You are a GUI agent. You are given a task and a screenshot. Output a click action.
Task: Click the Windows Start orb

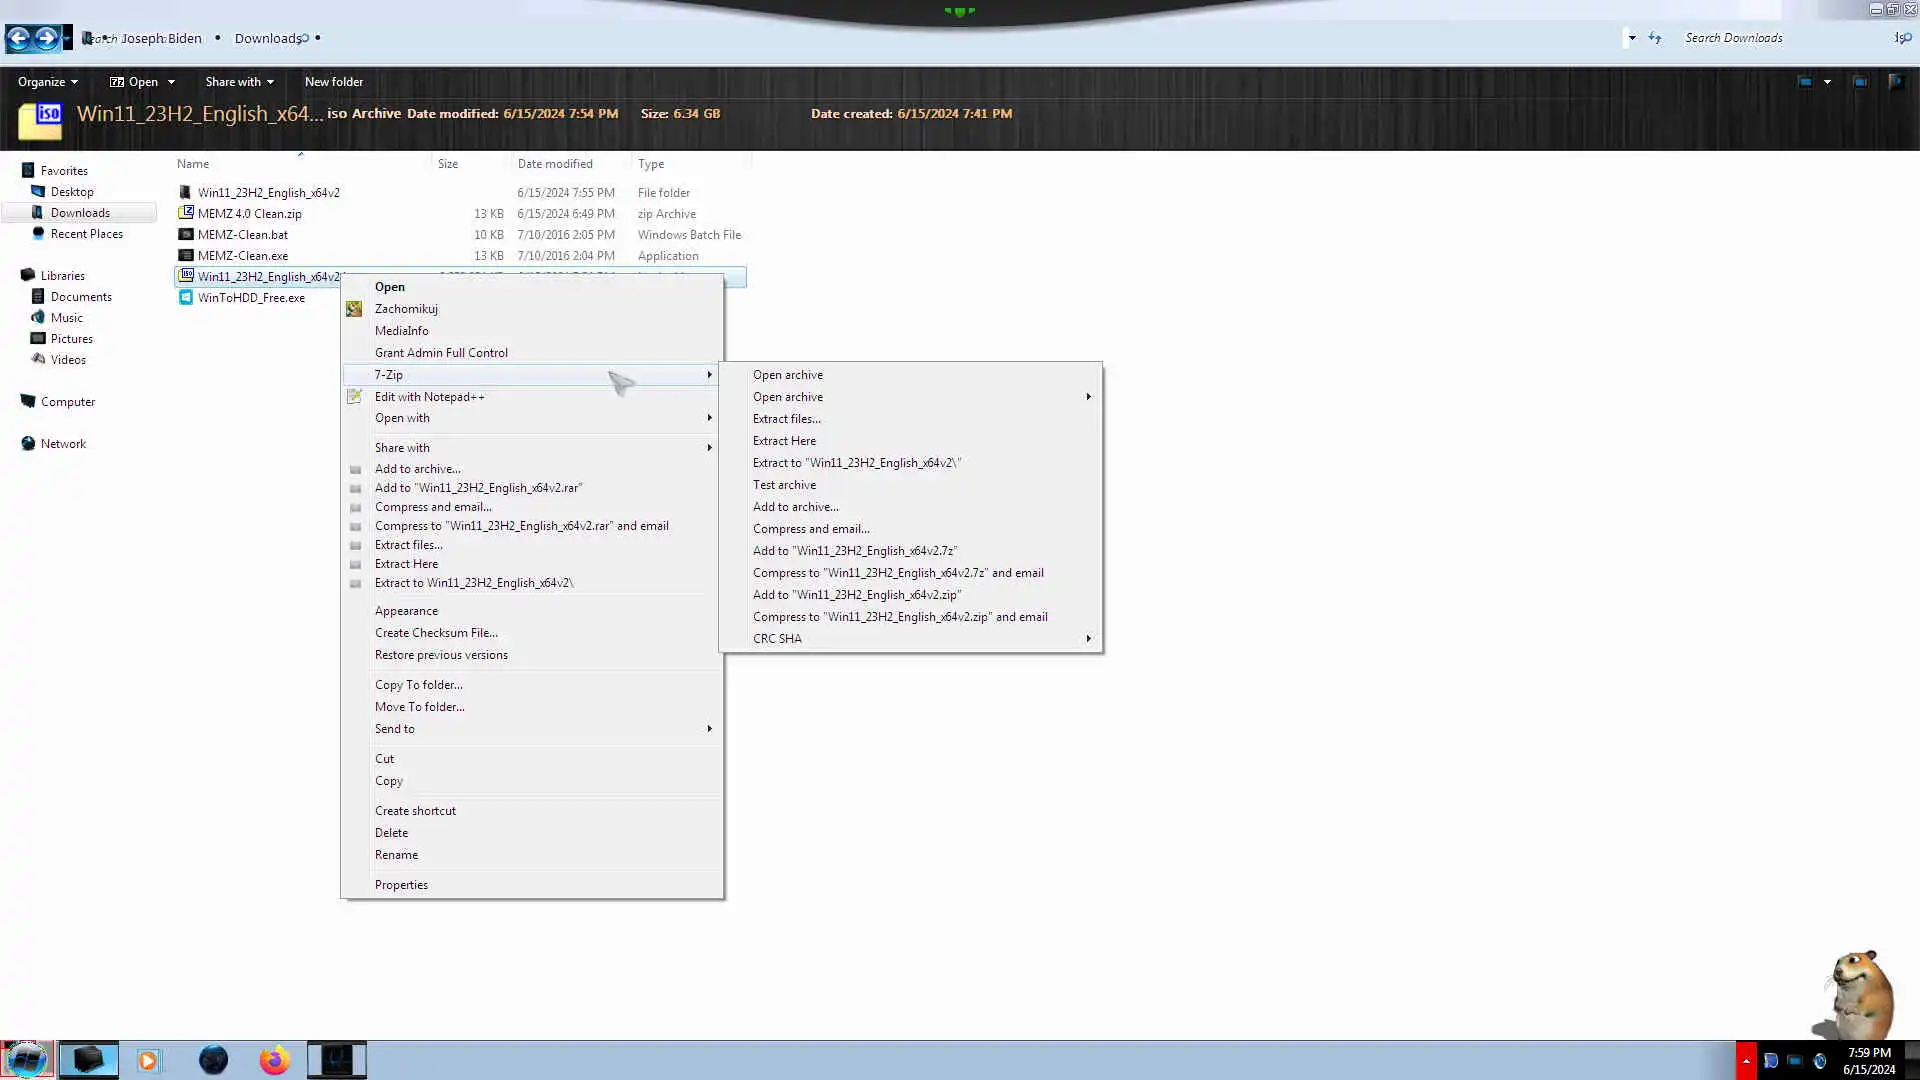(x=26, y=1060)
